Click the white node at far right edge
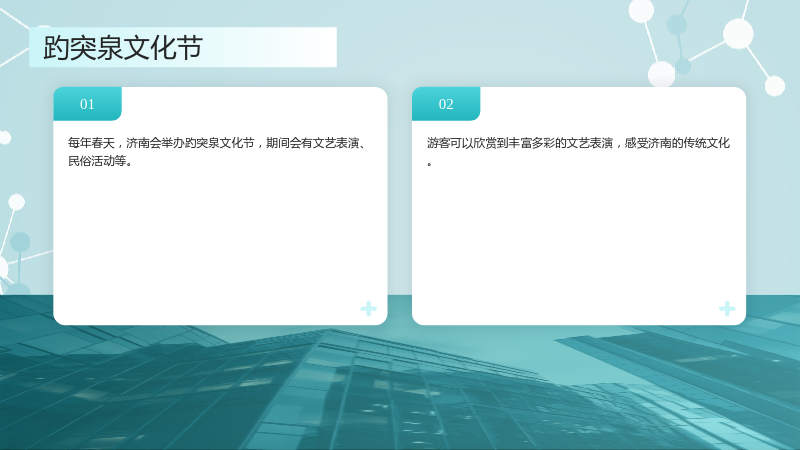This screenshot has height=450, width=800. point(774,86)
